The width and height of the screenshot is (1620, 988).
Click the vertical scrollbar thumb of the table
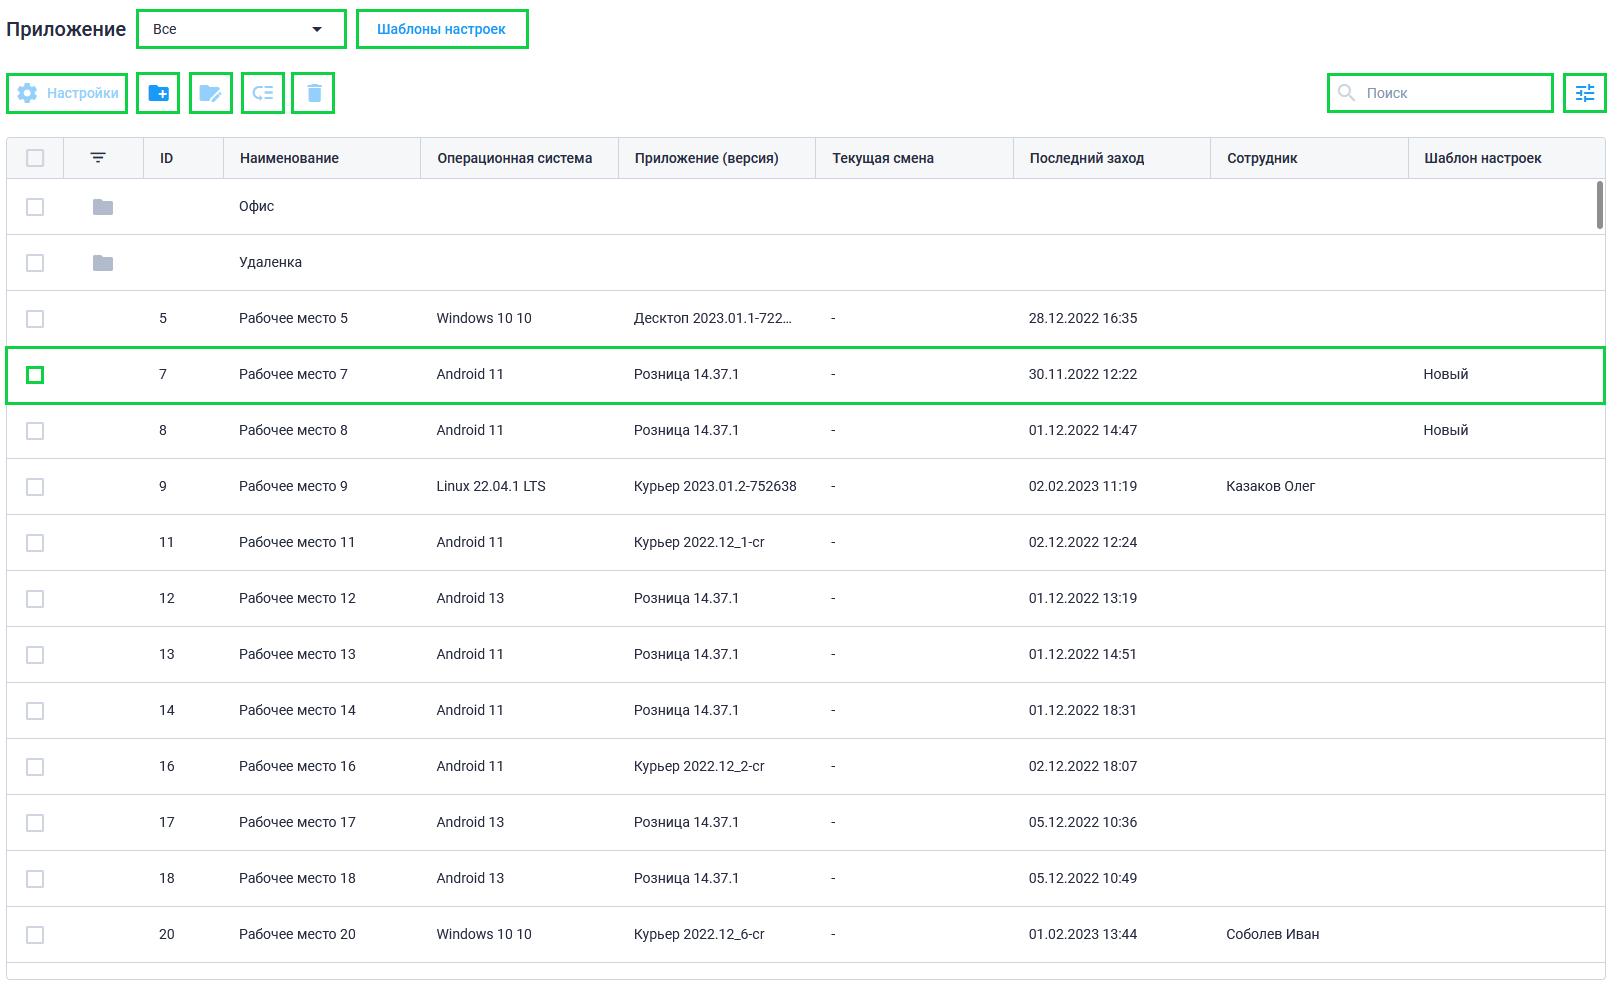tap(1600, 205)
